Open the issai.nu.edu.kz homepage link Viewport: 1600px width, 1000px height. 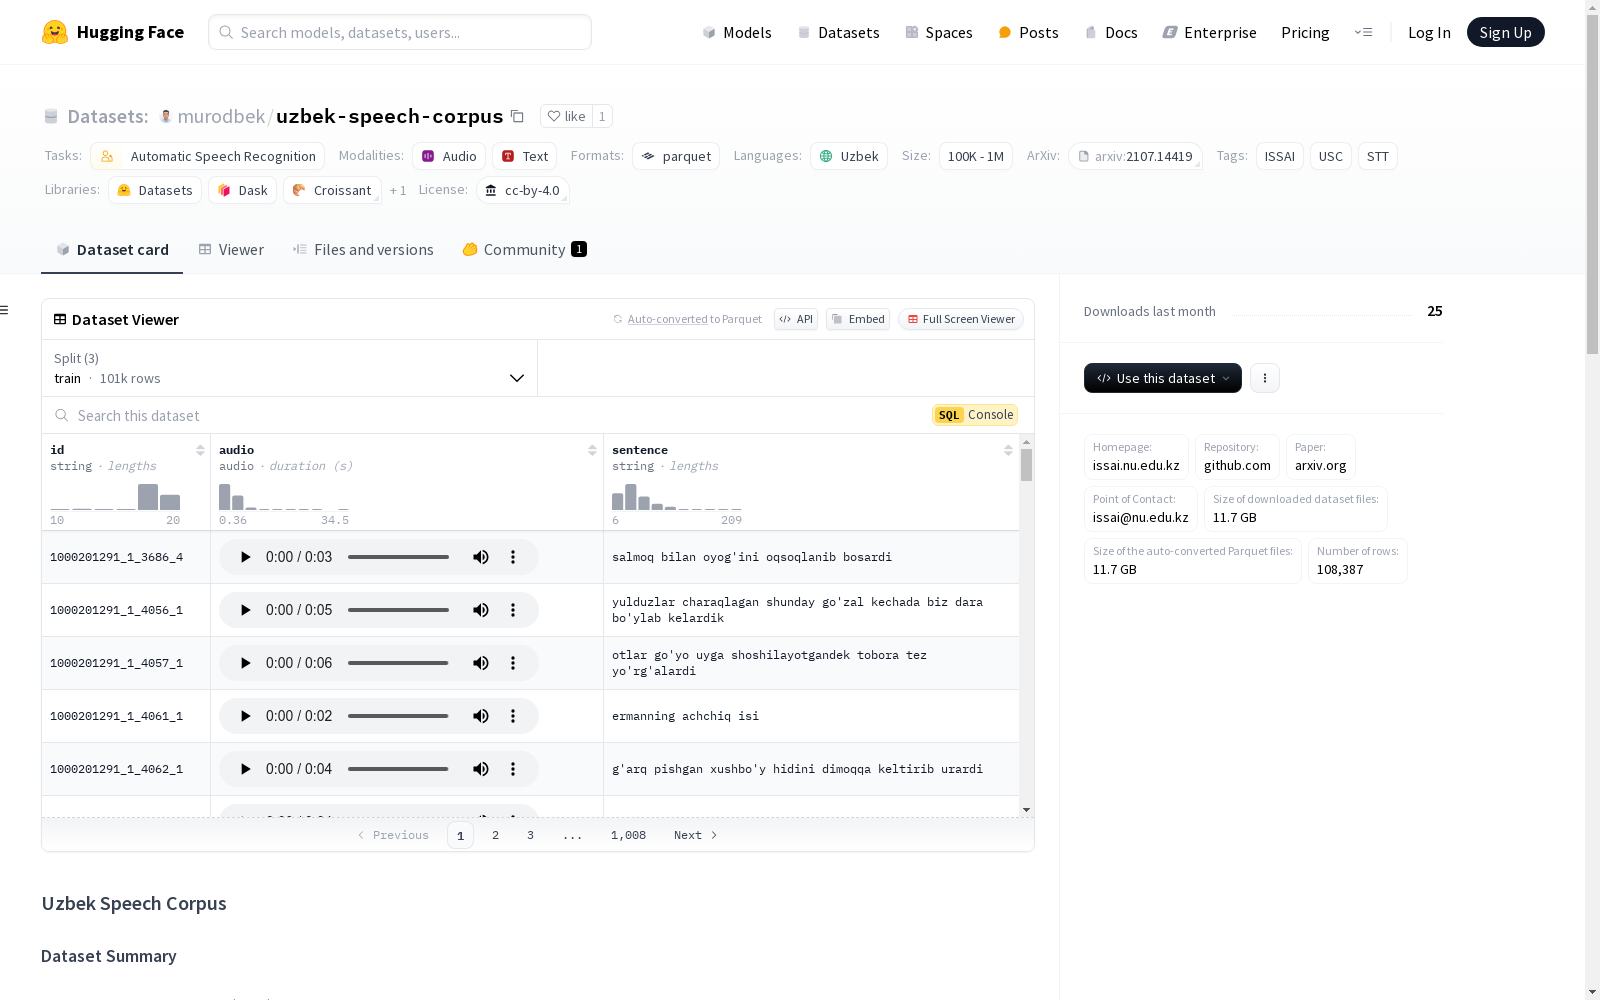click(x=1136, y=457)
